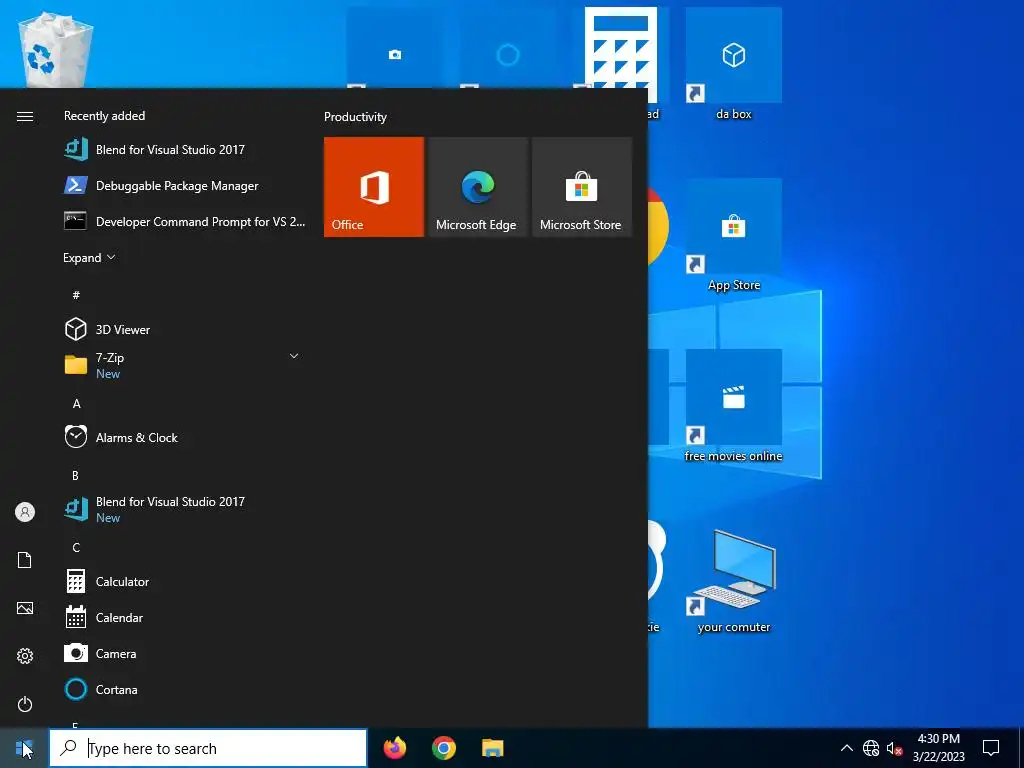Open the App Store desktop shortcut
The image size is (1024, 768).
click(733, 235)
